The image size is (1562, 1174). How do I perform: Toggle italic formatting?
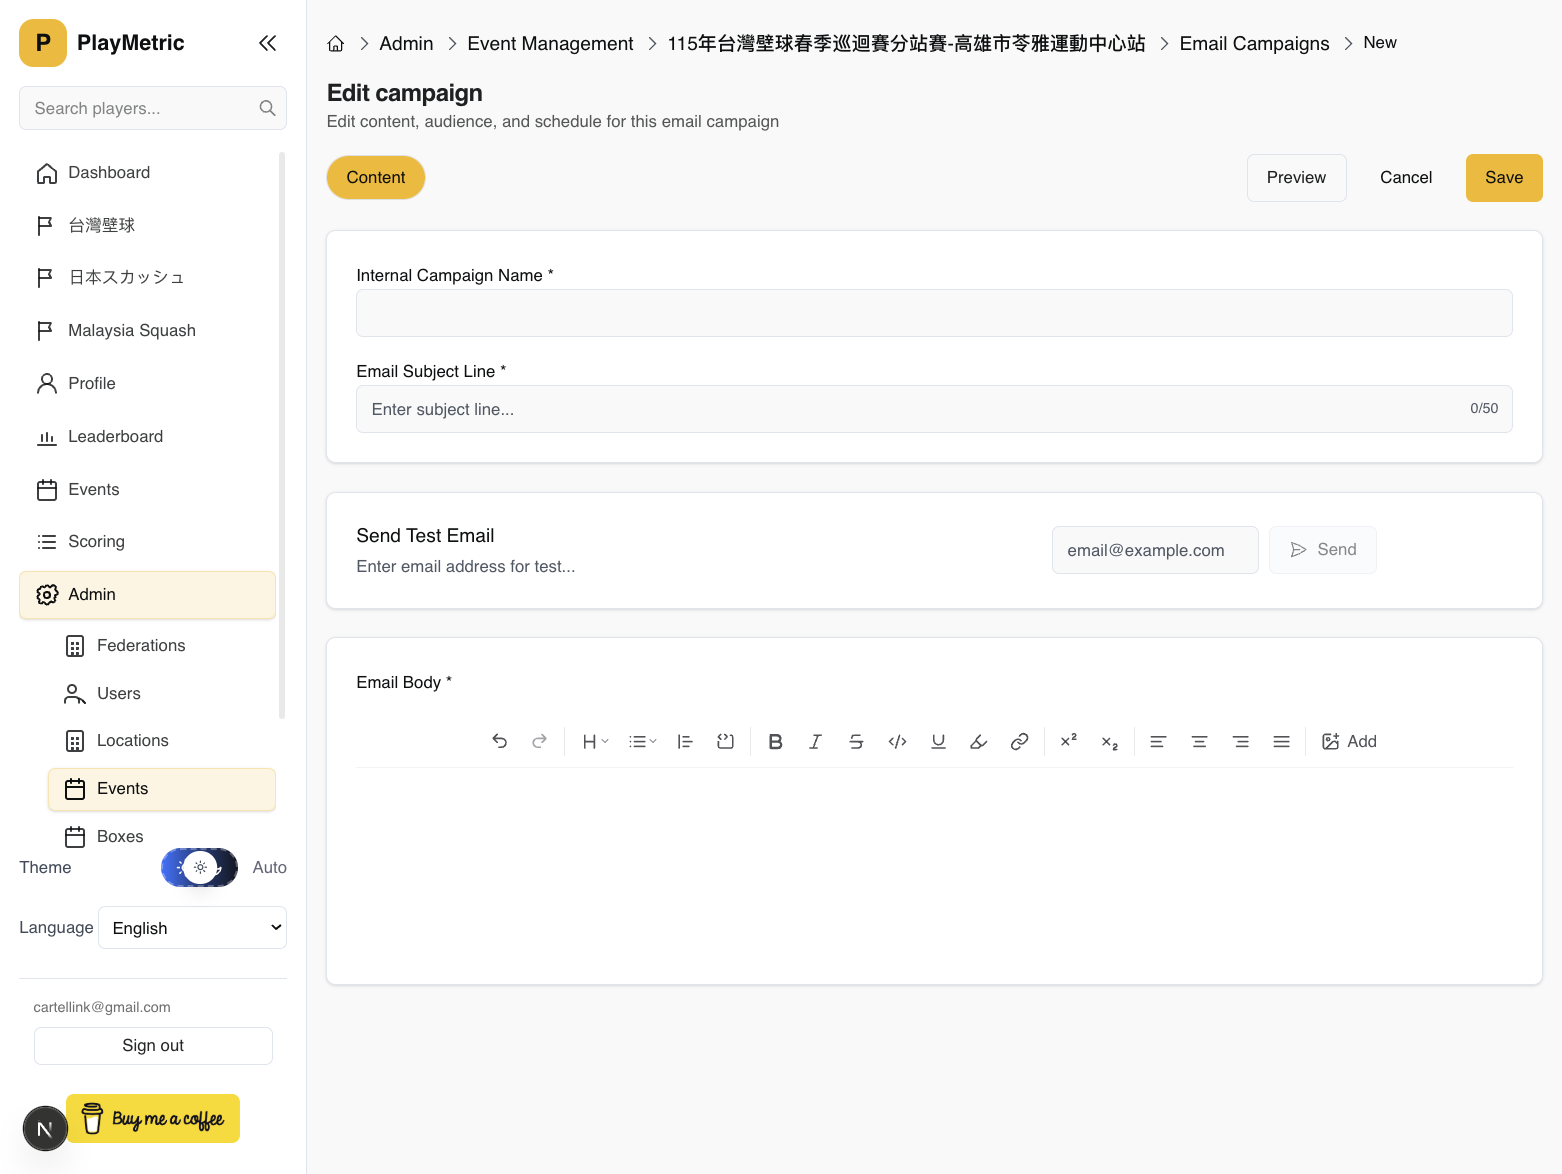[815, 741]
